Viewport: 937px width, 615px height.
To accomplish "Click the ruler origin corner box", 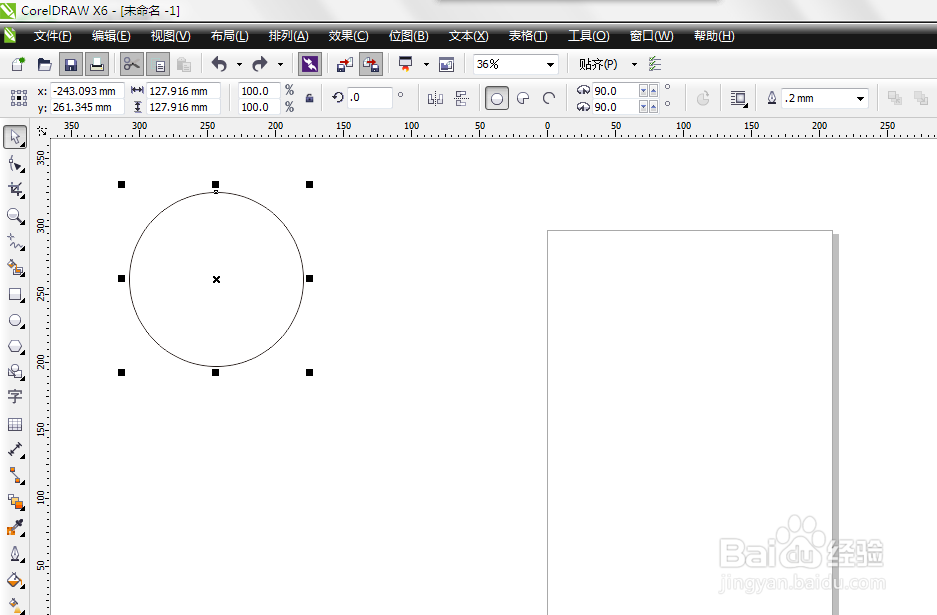I will click(x=41, y=130).
